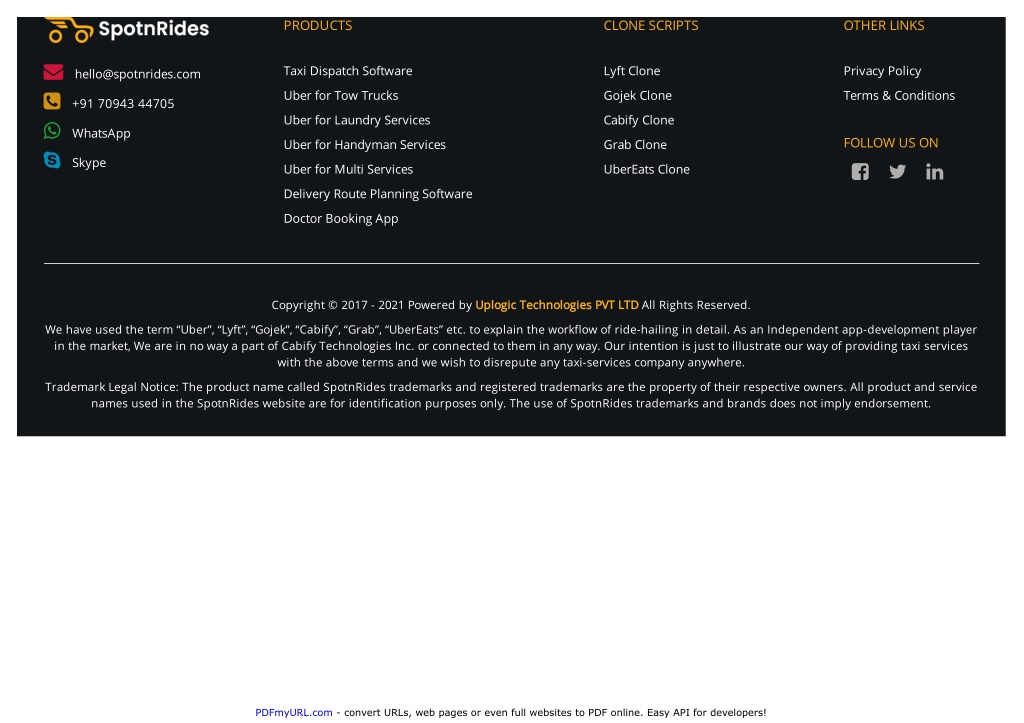Open the Facebook social icon
Viewport: 1024px width, 723px height.
pos(860,172)
